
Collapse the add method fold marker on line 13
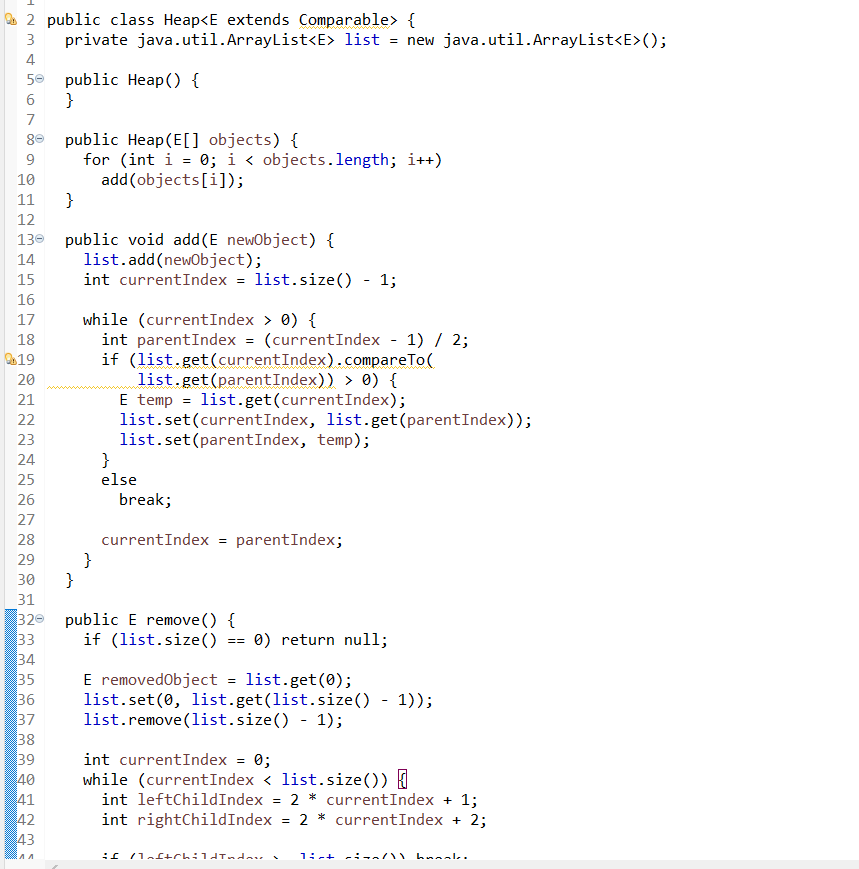point(40,239)
